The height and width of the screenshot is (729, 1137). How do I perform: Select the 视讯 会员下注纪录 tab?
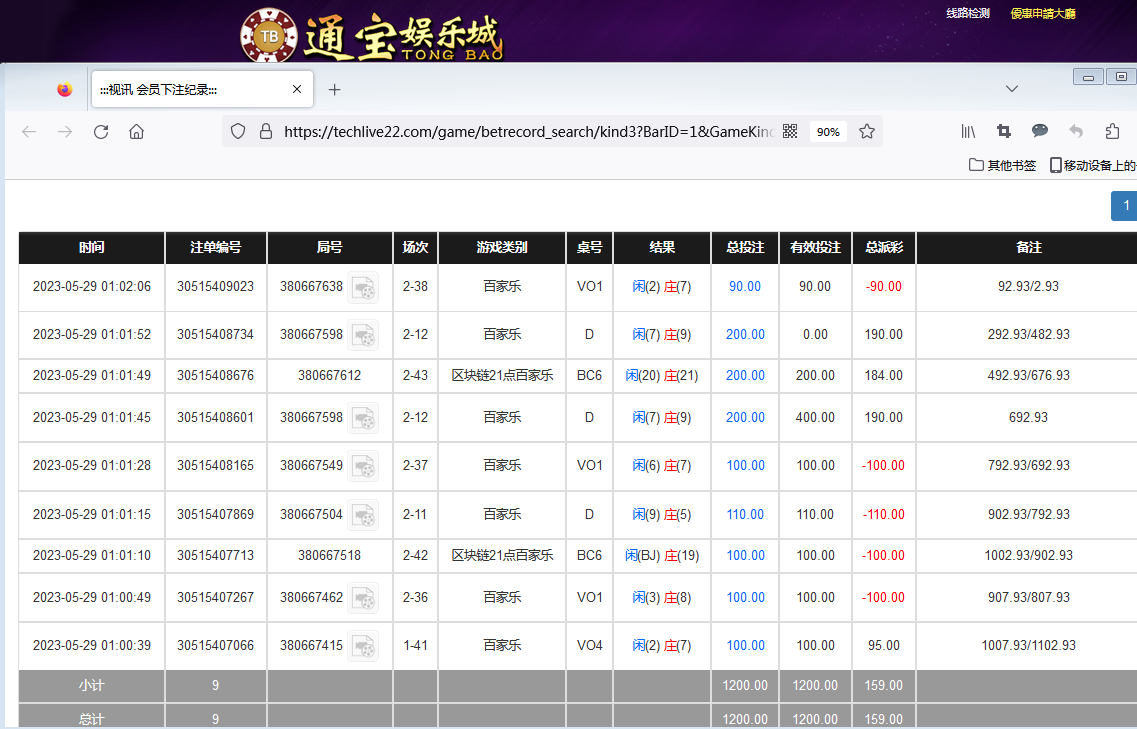tap(202, 89)
